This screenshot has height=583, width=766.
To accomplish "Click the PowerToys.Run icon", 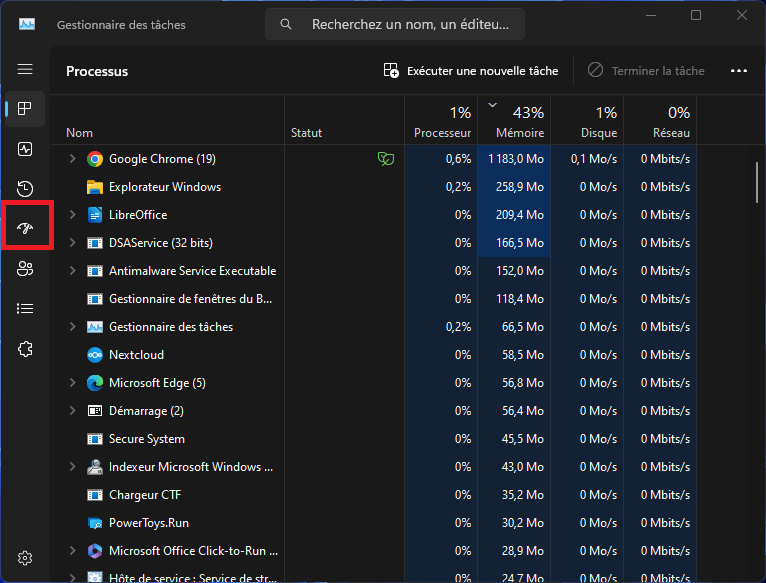I will 95,523.
